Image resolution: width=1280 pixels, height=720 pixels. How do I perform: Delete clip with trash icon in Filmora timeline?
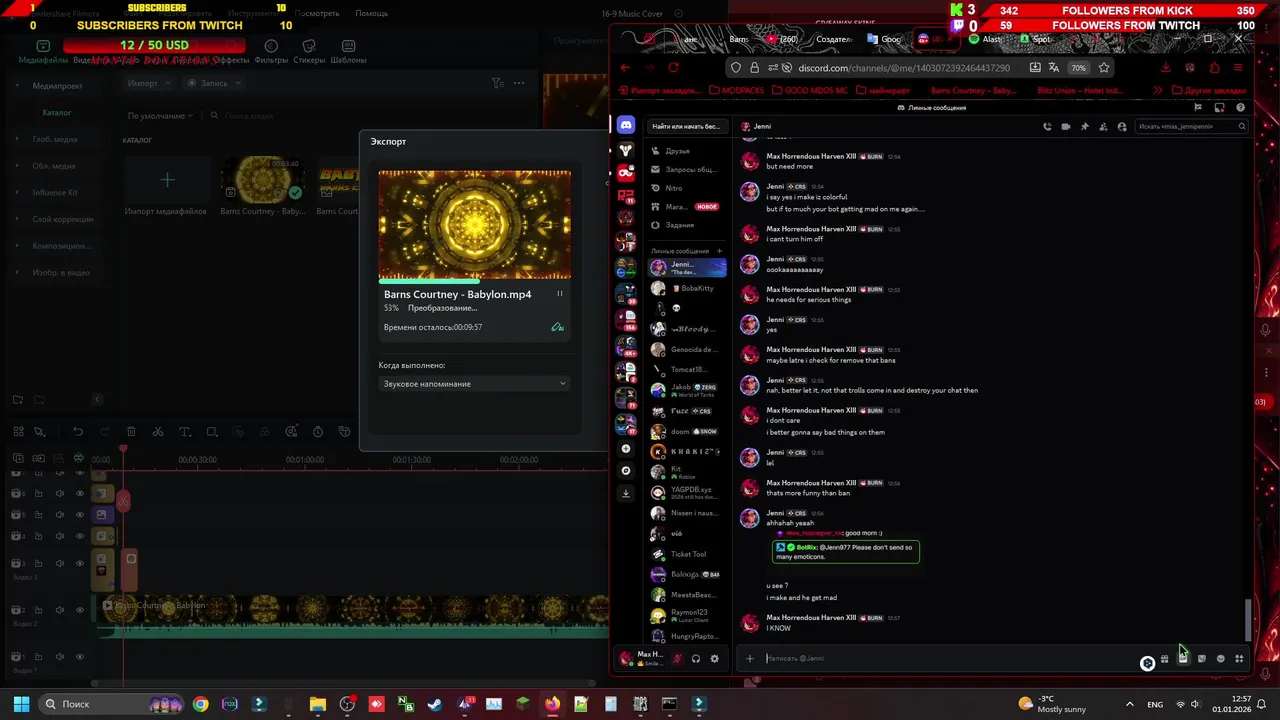(131, 432)
